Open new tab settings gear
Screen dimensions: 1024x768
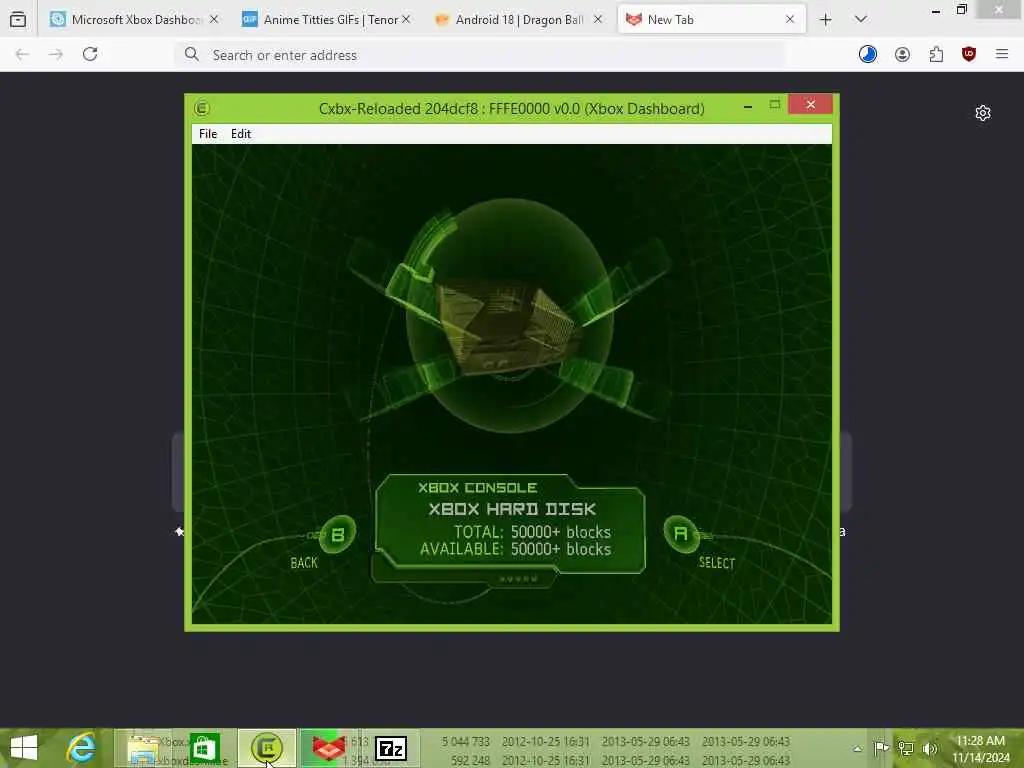tap(982, 113)
